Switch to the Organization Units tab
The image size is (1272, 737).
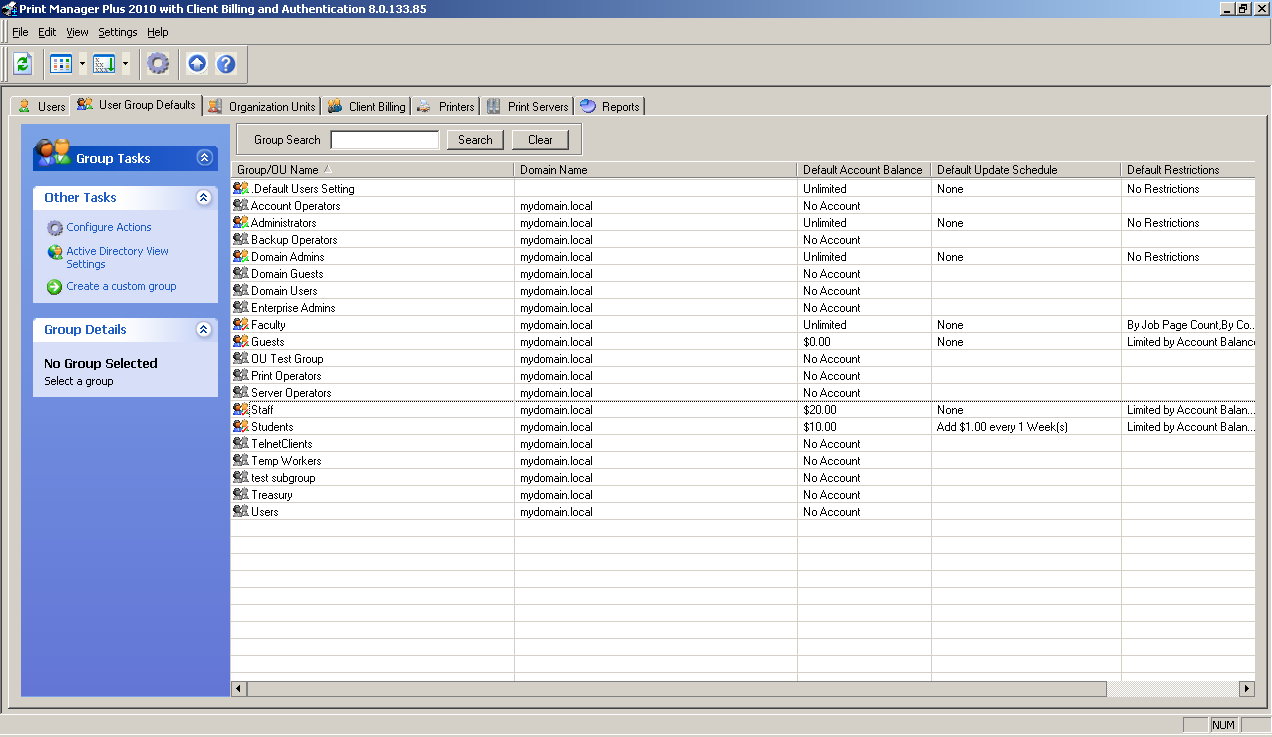[x=262, y=107]
